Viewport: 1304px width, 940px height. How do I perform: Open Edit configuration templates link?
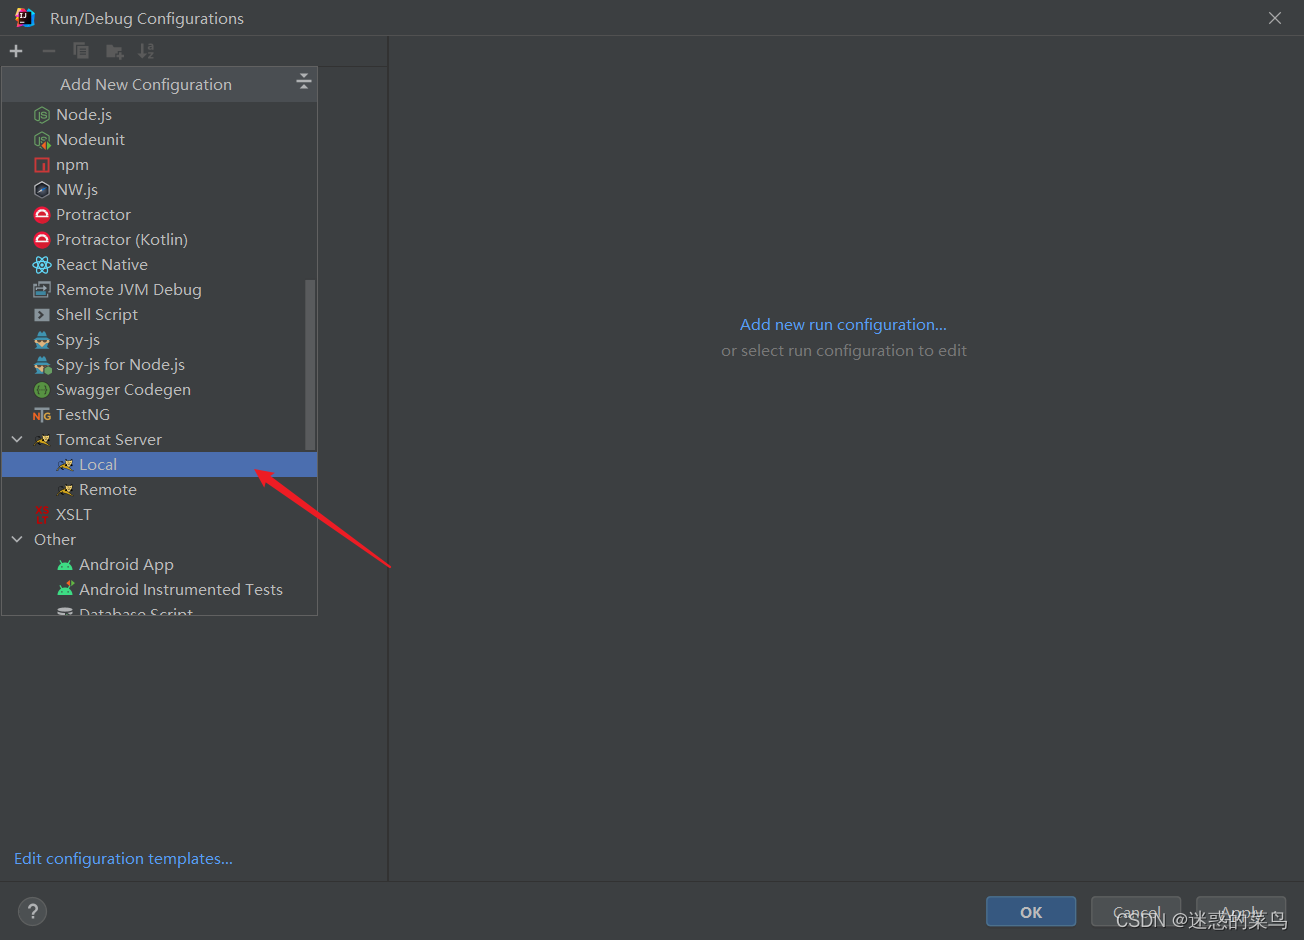[x=123, y=859]
